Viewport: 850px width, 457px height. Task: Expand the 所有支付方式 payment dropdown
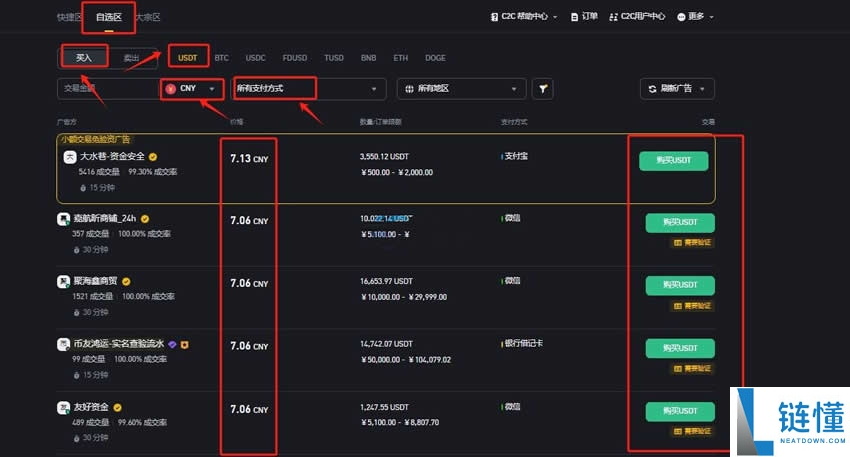(x=309, y=88)
